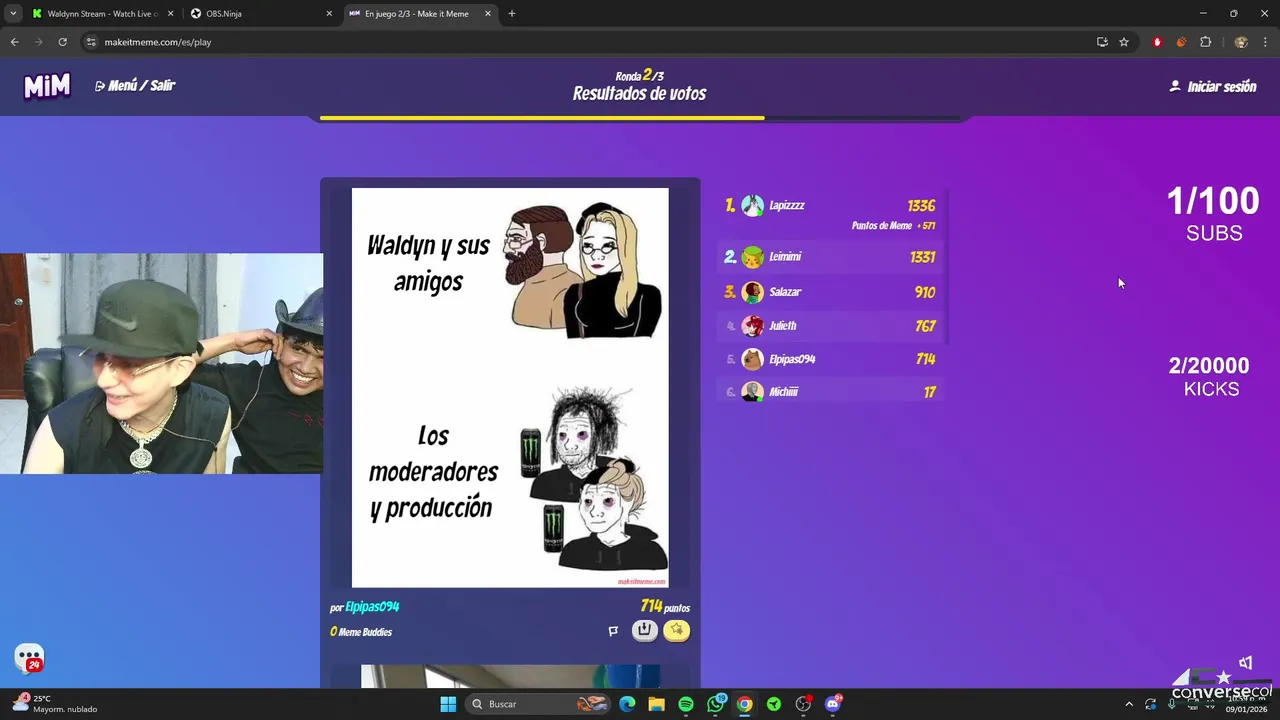The image size is (1280, 720).
Task: Open the Elpipas094 author link under meme
Action: 372,607
